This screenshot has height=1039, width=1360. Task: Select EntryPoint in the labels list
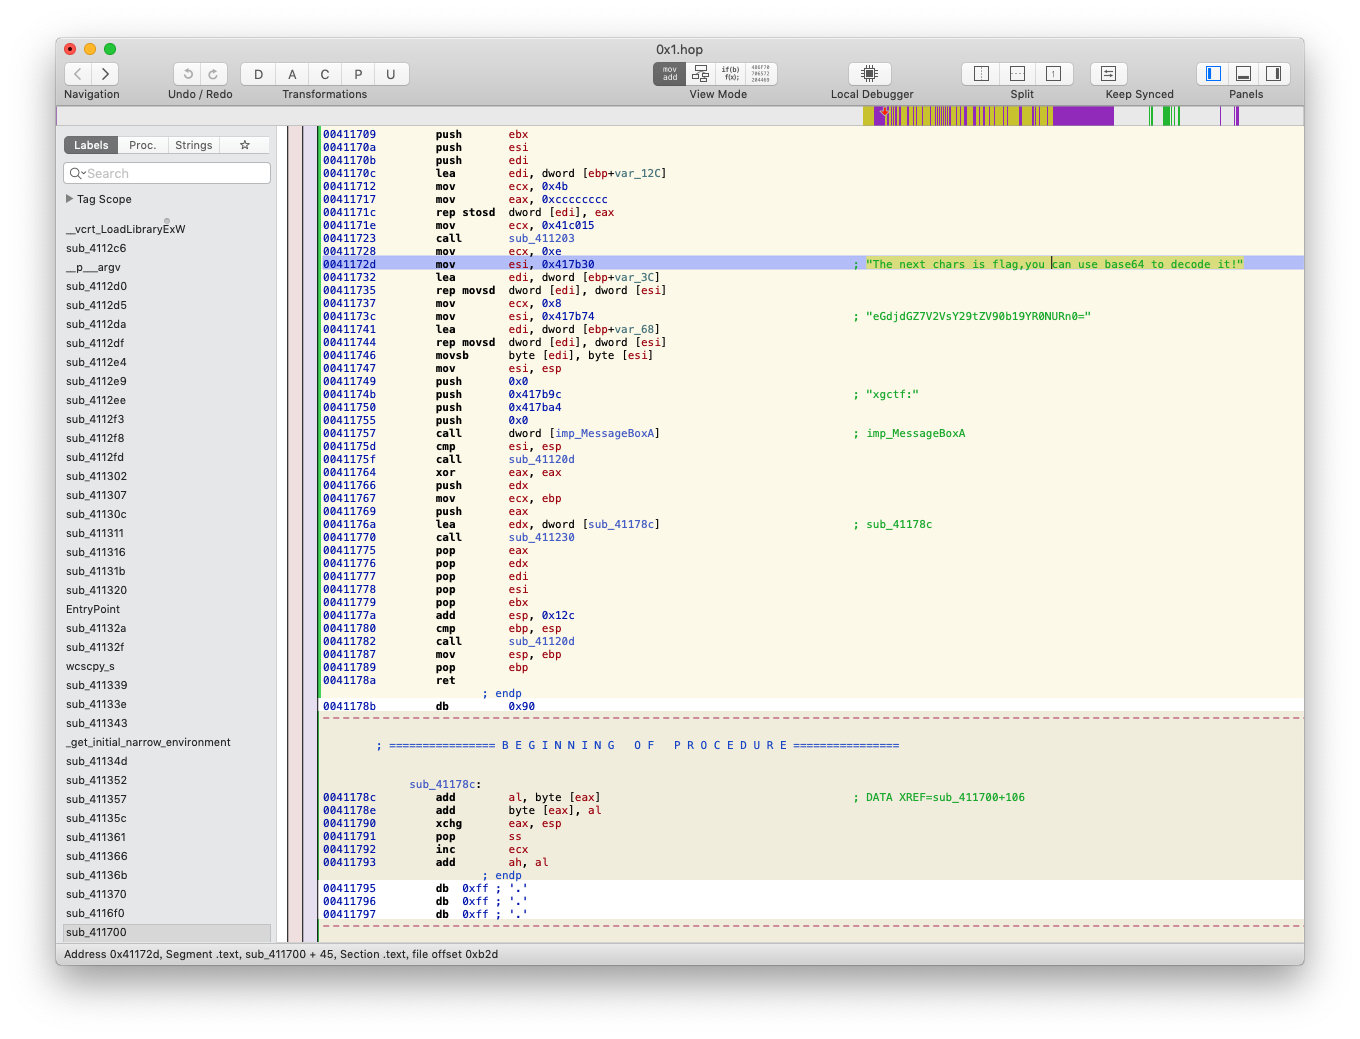click(93, 609)
